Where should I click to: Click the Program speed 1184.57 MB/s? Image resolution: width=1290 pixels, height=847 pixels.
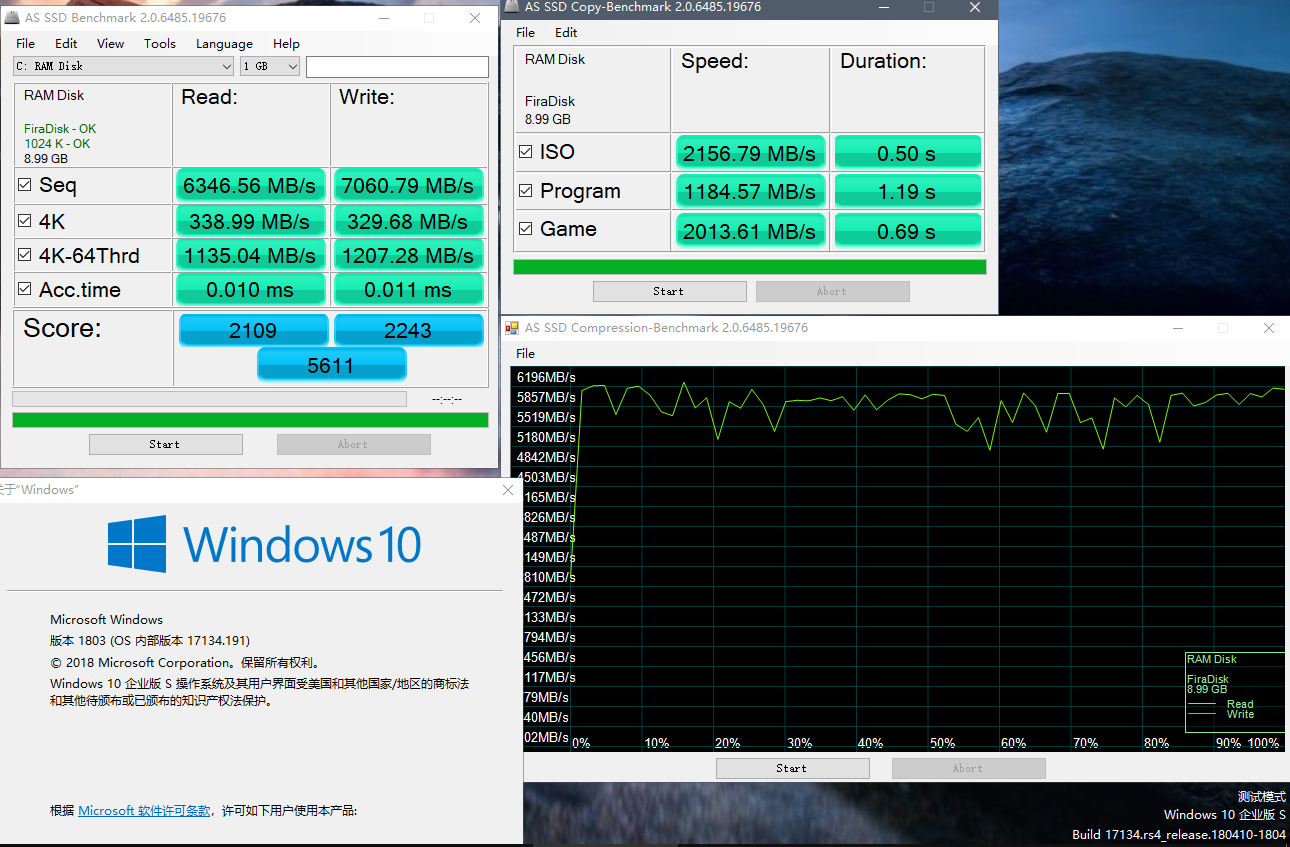751,191
